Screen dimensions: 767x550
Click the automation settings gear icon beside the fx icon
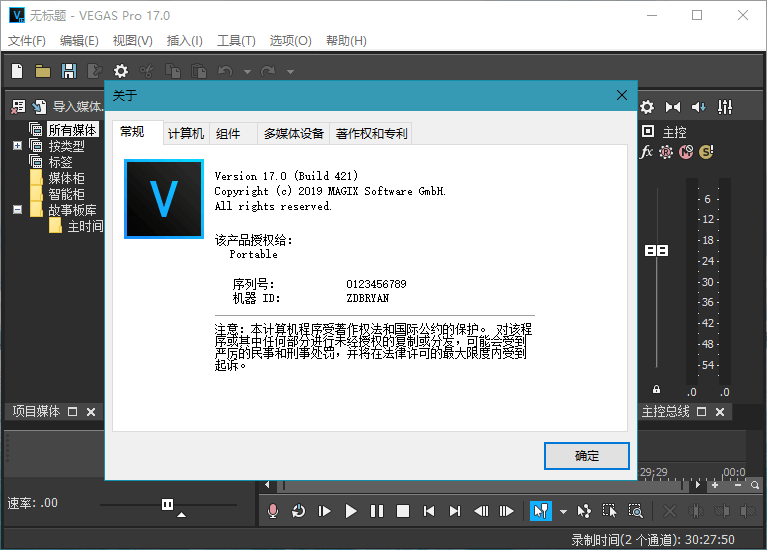pos(666,152)
